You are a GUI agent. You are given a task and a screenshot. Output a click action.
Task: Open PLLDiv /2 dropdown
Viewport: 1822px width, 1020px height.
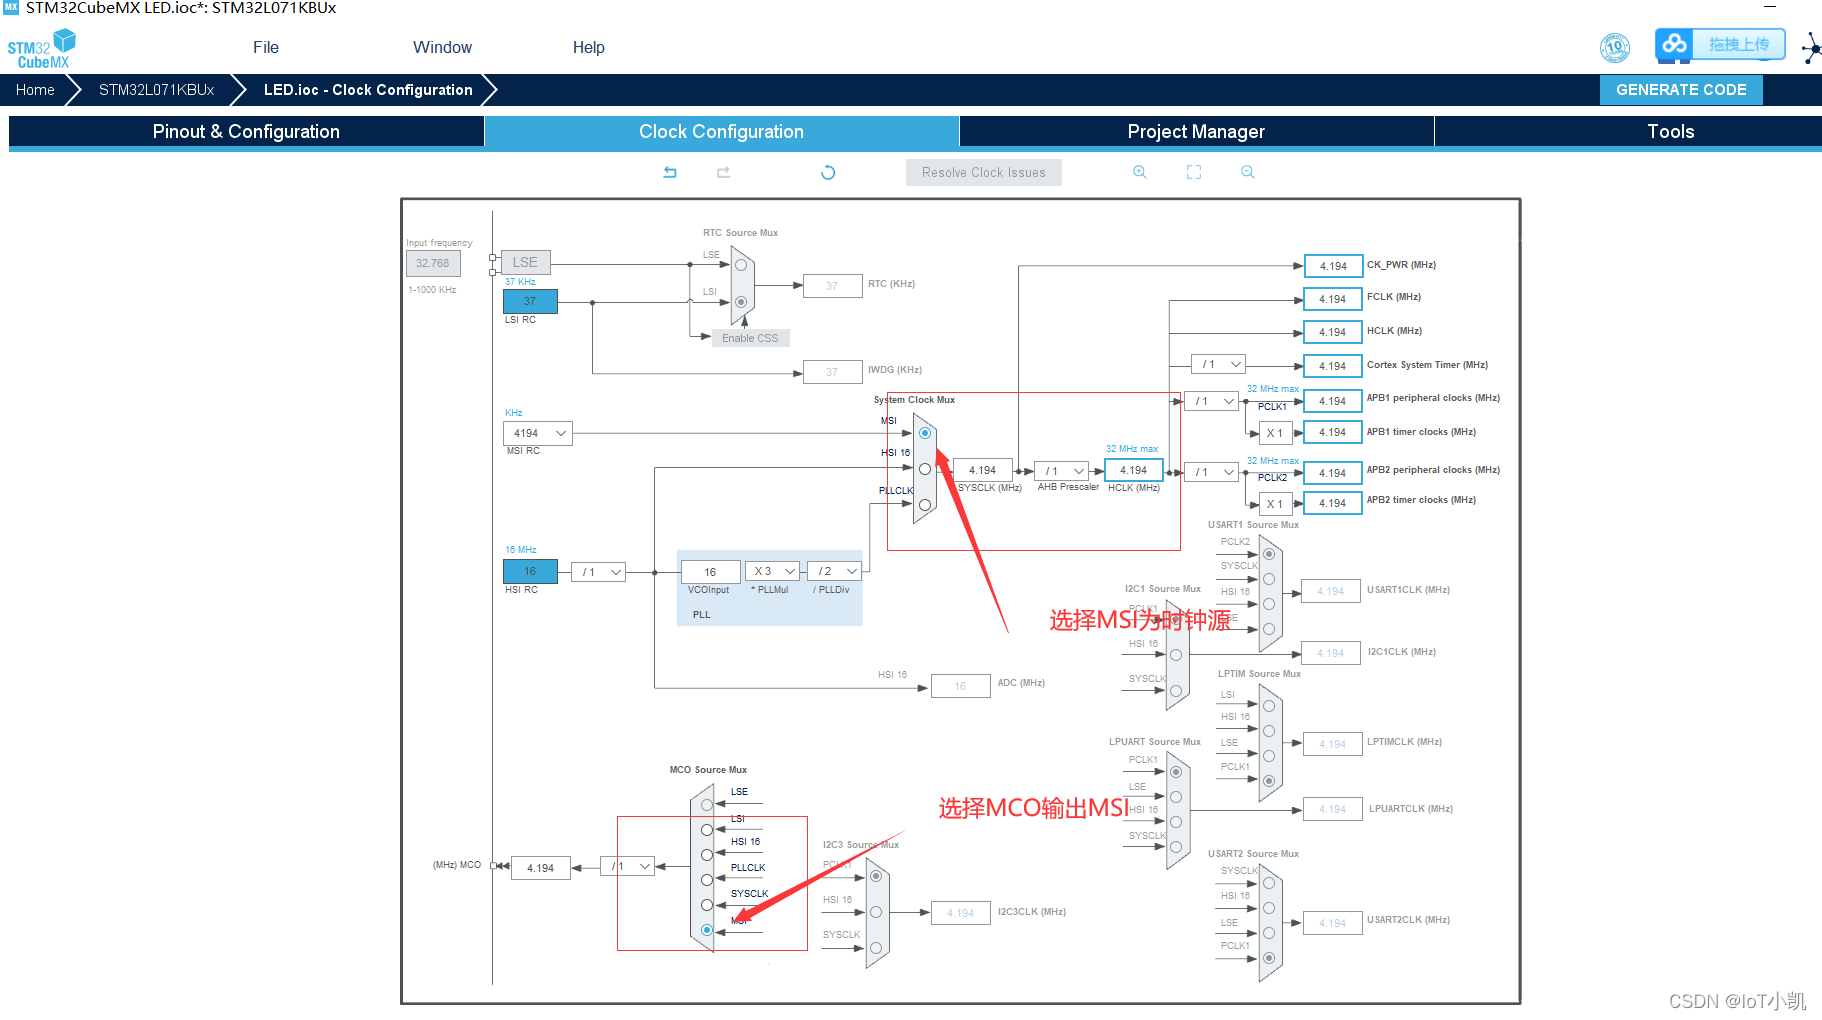click(835, 571)
